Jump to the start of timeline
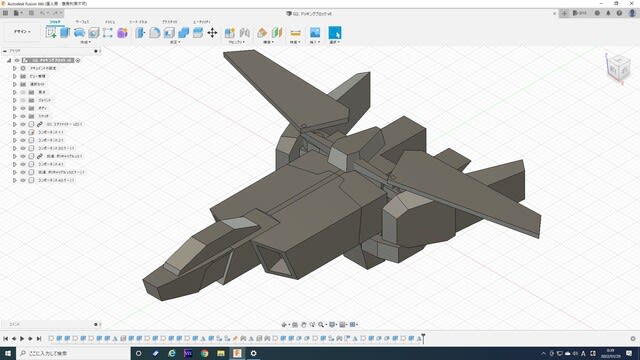Image resolution: width=640 pixels, height=360 pixels. coord(6,338)
